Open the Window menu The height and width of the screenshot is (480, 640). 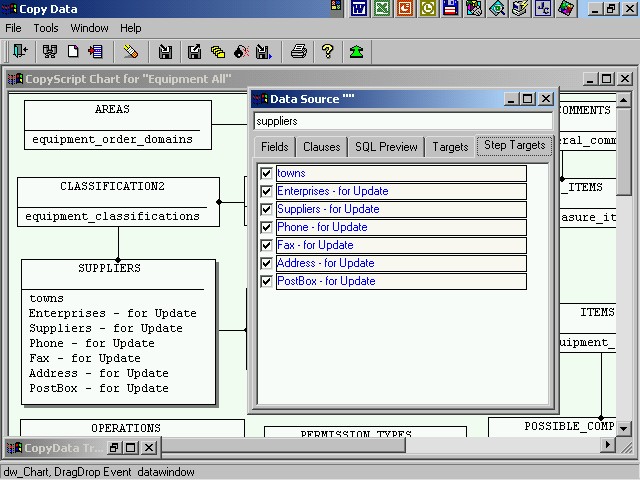point(89,28)
